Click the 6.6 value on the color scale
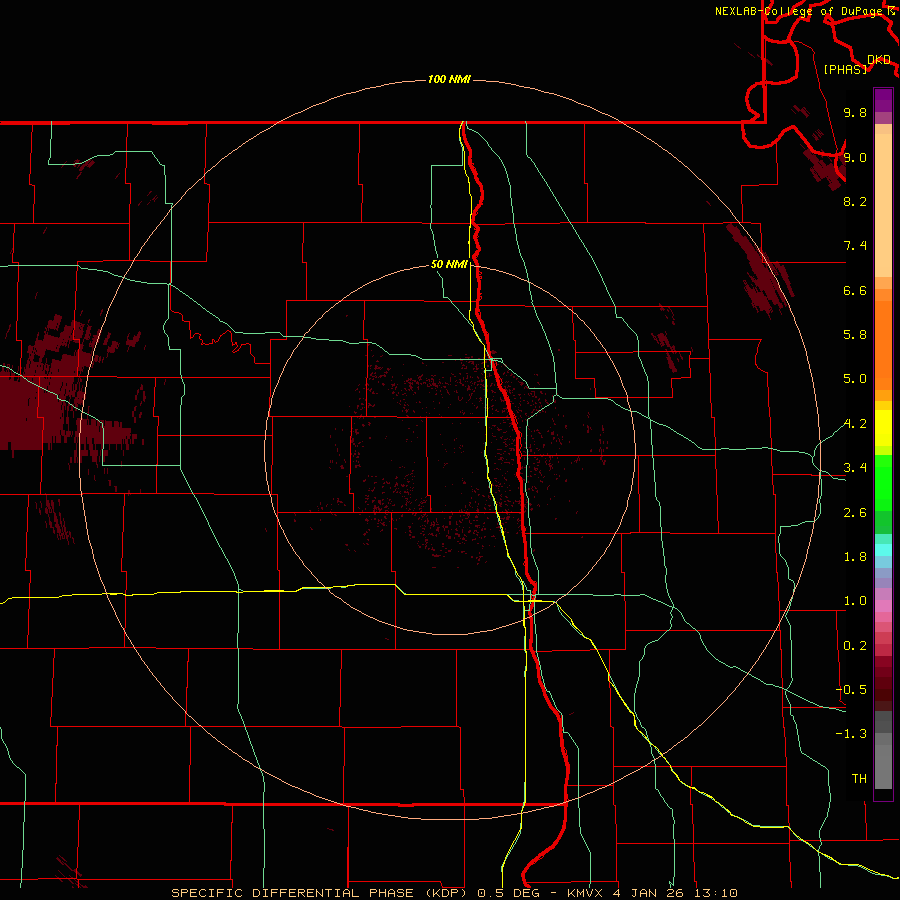This screenshot has height=900, width=900. pos(855,290)
